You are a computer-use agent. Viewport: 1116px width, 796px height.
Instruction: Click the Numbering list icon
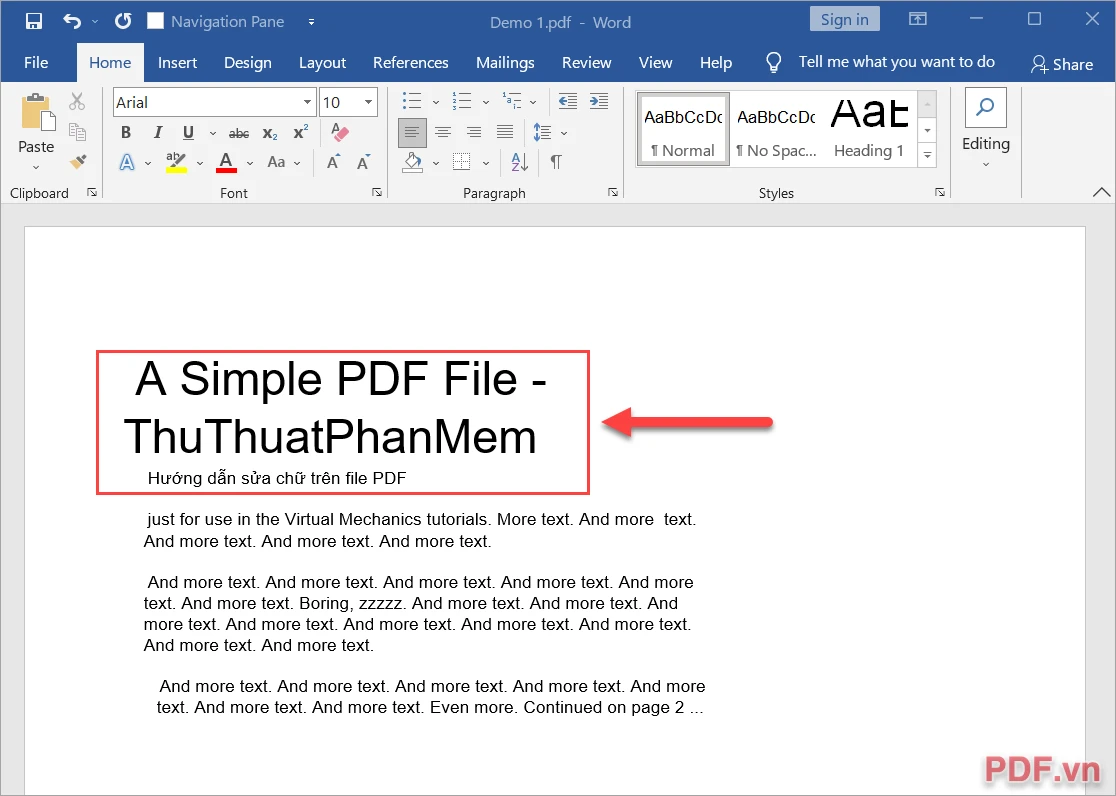pyautogui.click(x=462, y=101)
